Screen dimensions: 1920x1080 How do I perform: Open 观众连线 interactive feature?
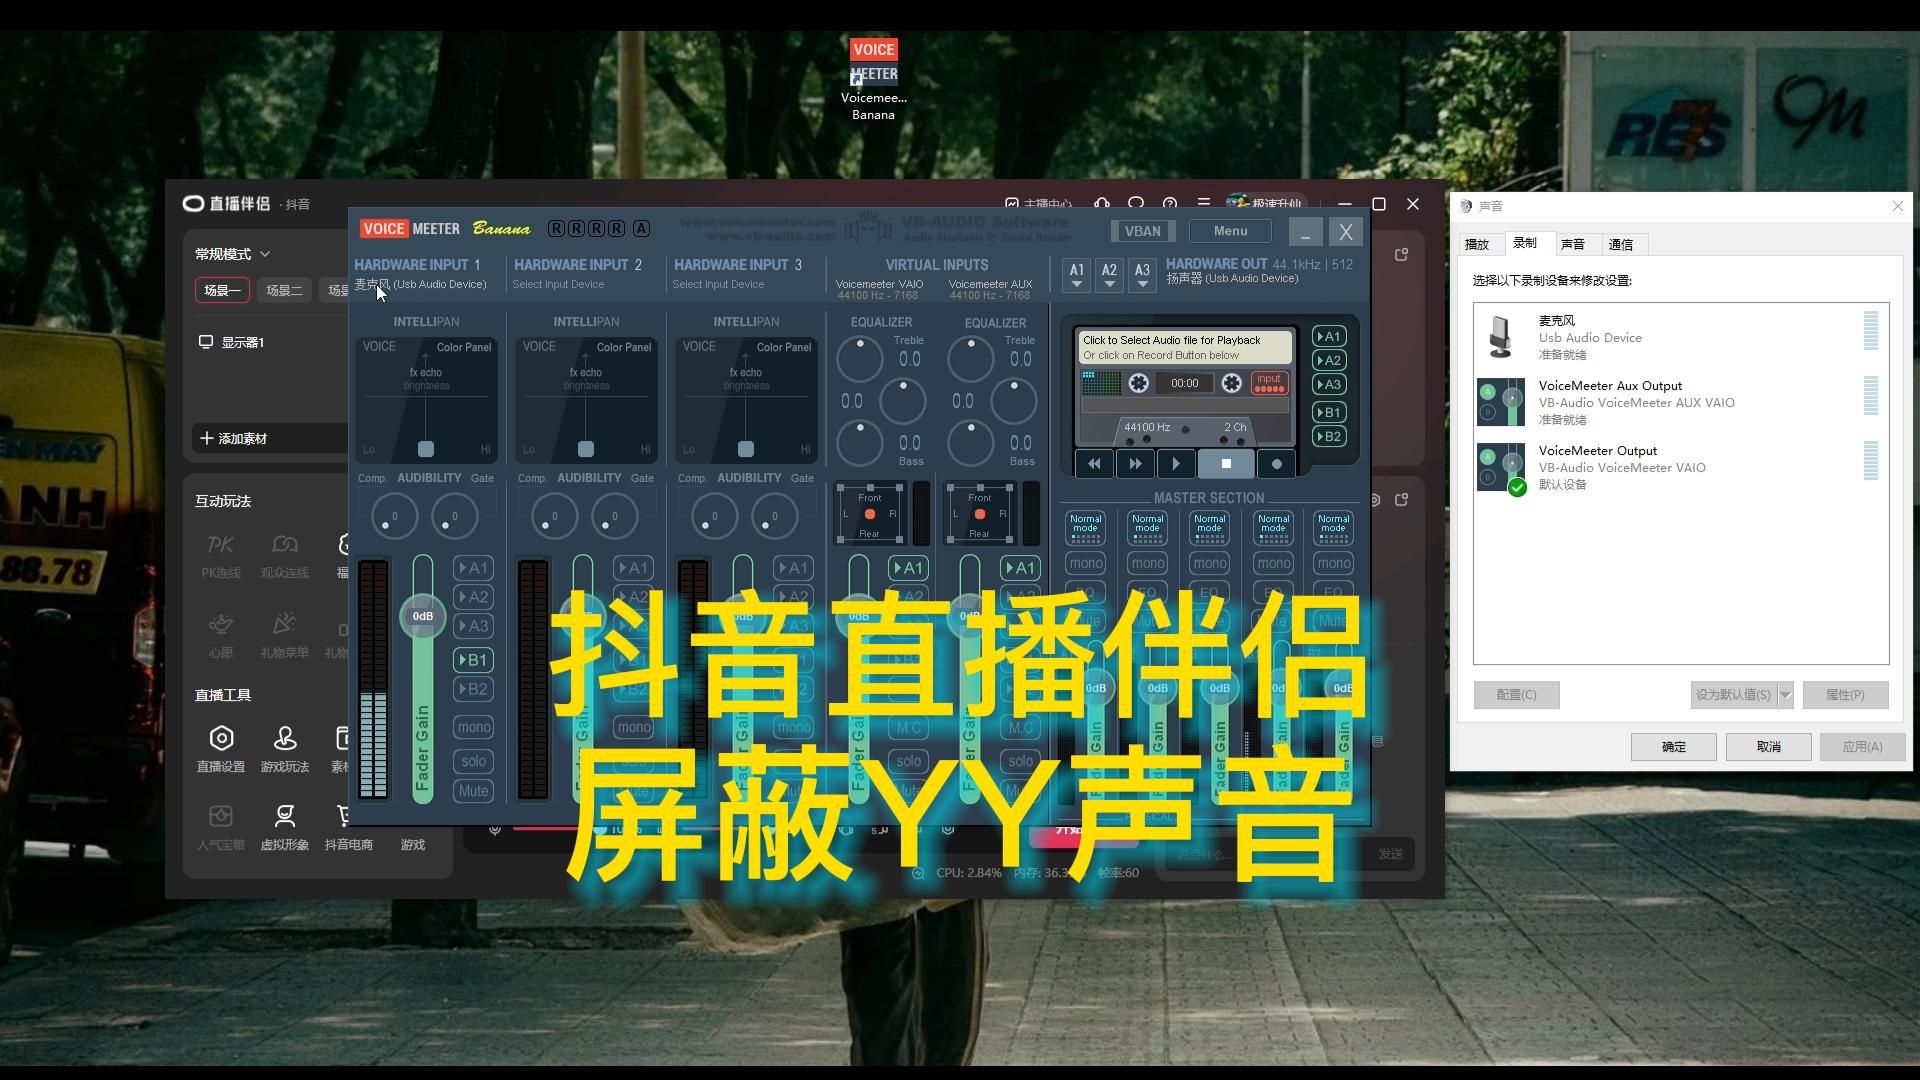tap(284, 556)
